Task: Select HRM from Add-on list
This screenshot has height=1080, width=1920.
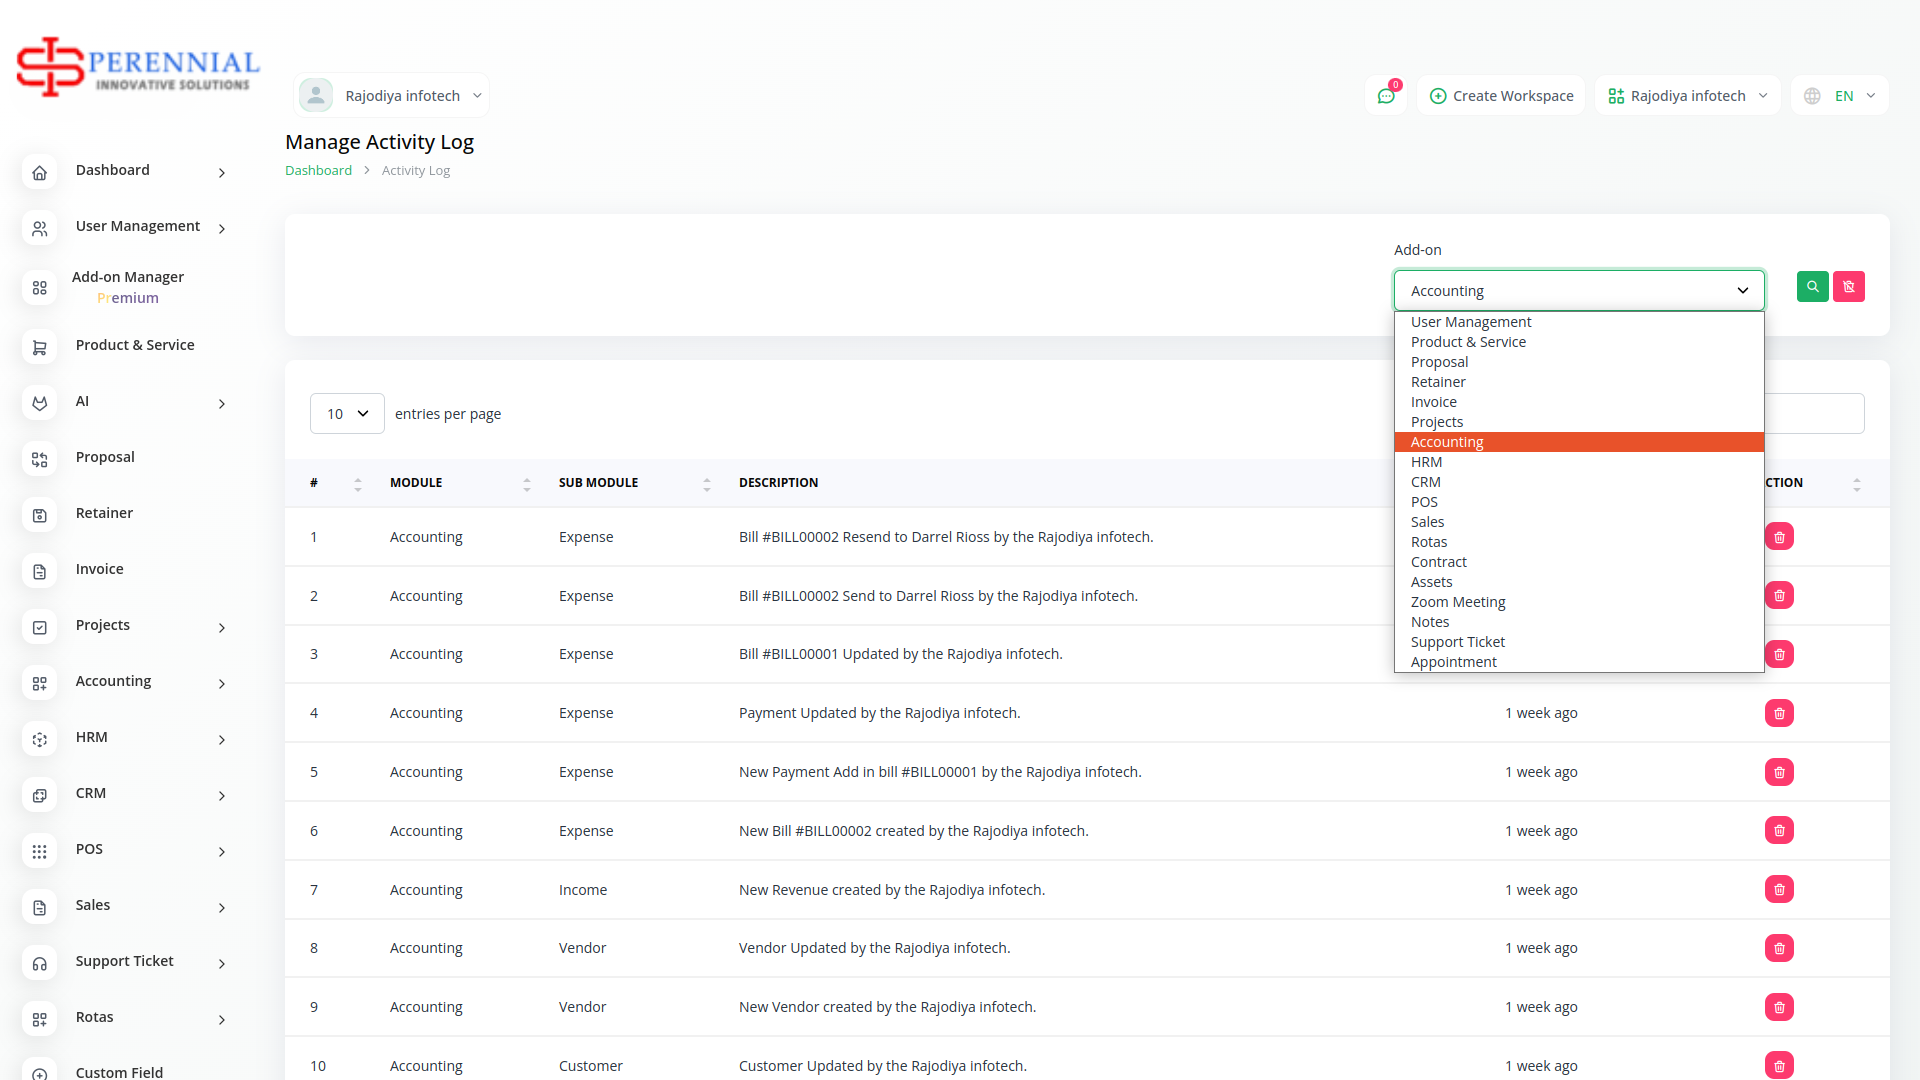Action: click(x=1426, y=462)
